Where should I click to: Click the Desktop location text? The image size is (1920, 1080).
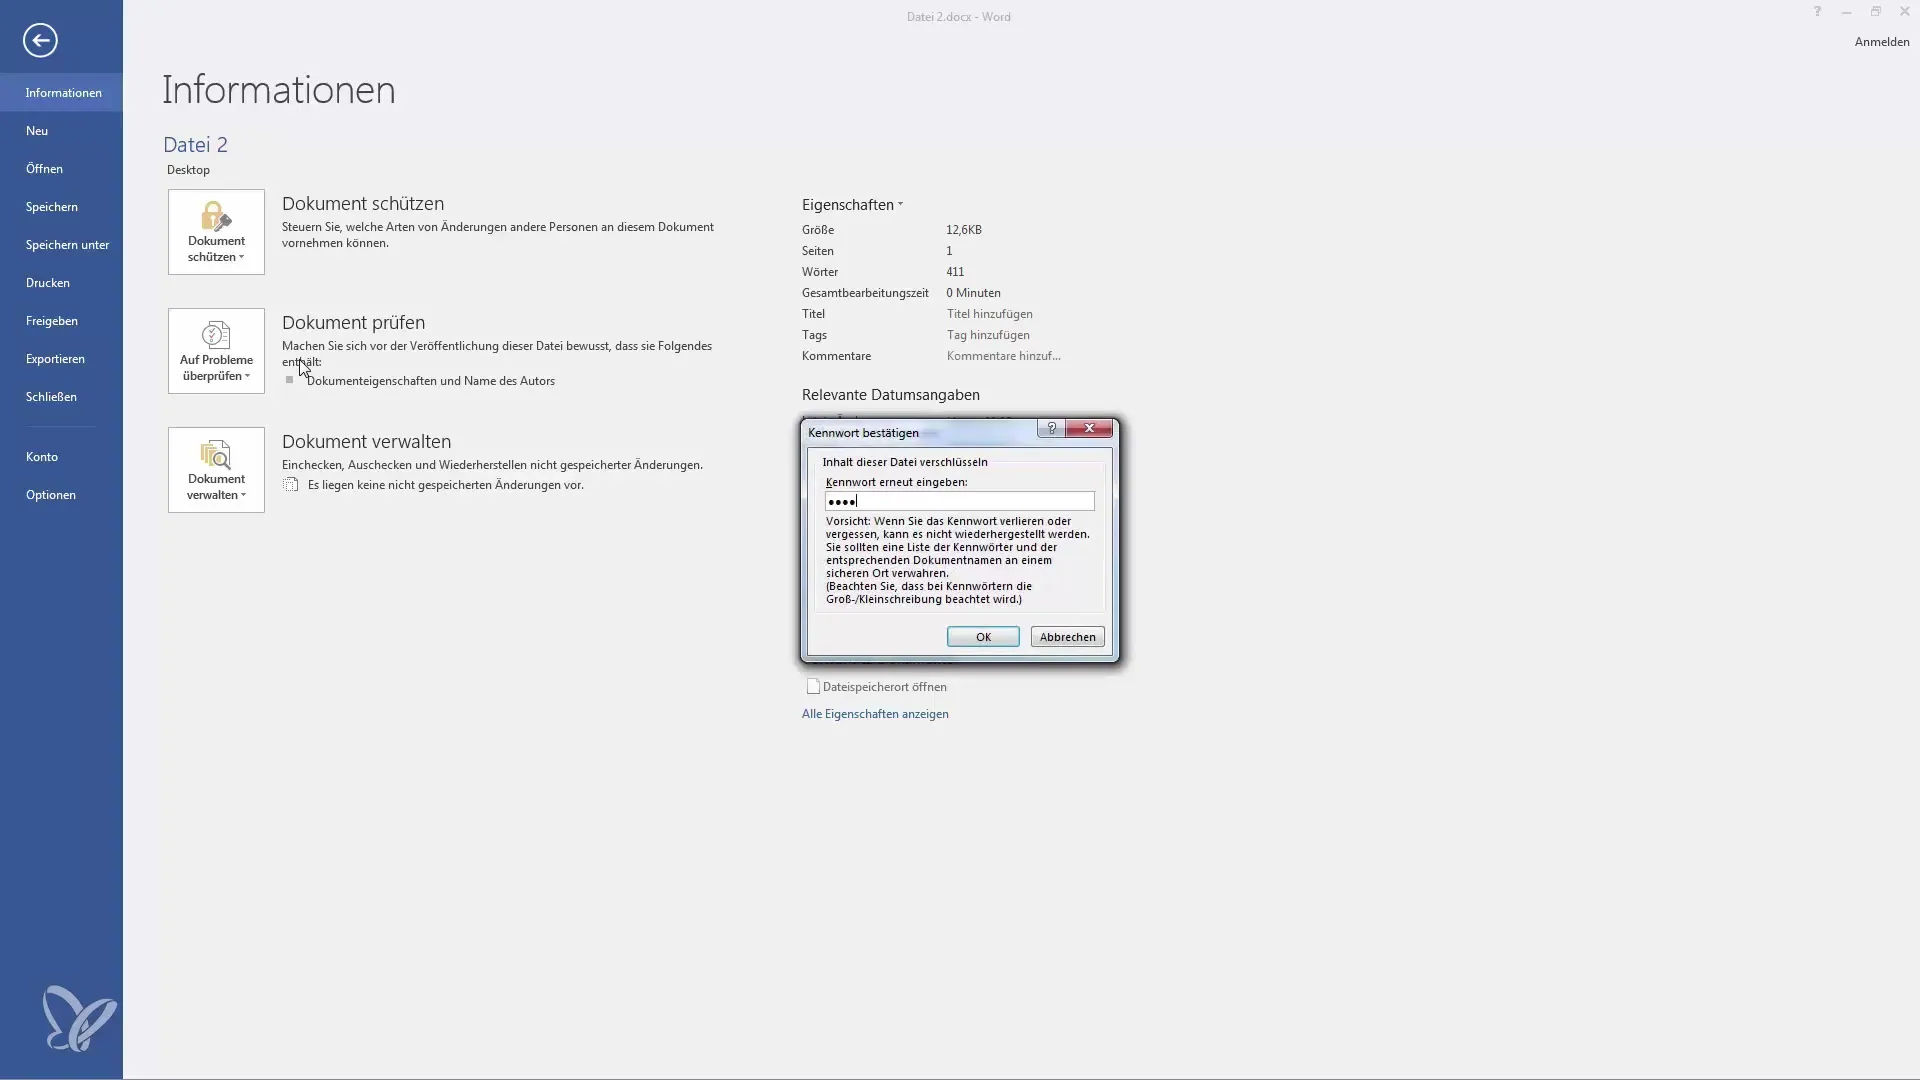coord(188,170)
